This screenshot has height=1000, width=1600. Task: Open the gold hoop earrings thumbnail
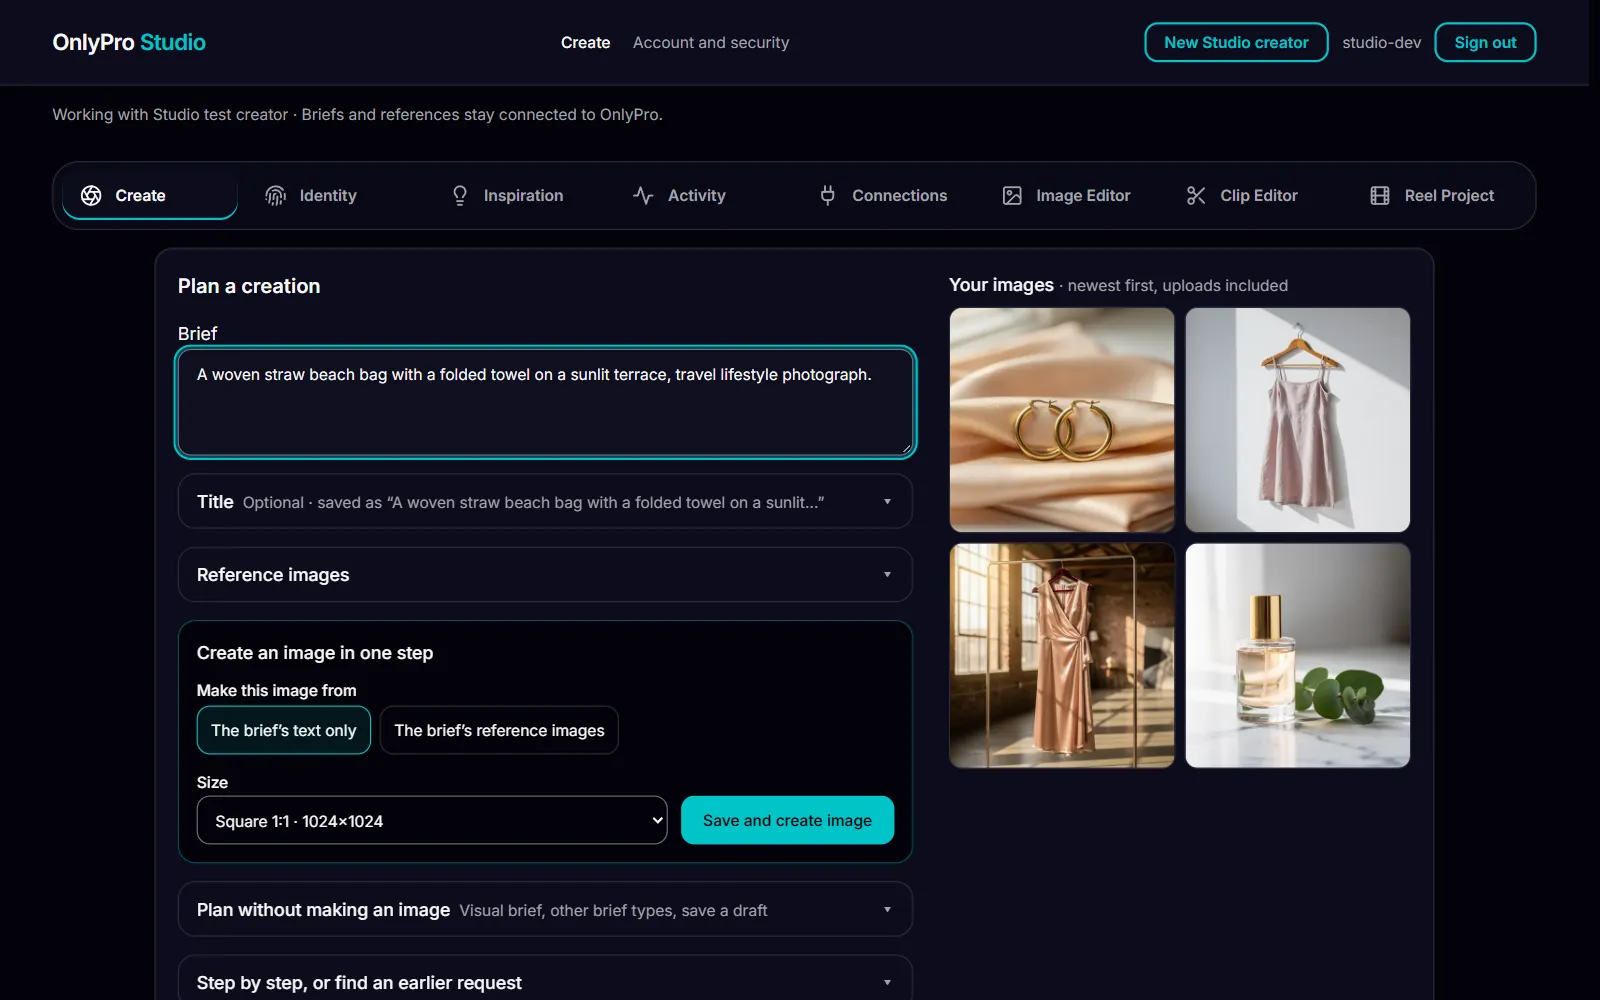coord(1062,420)
